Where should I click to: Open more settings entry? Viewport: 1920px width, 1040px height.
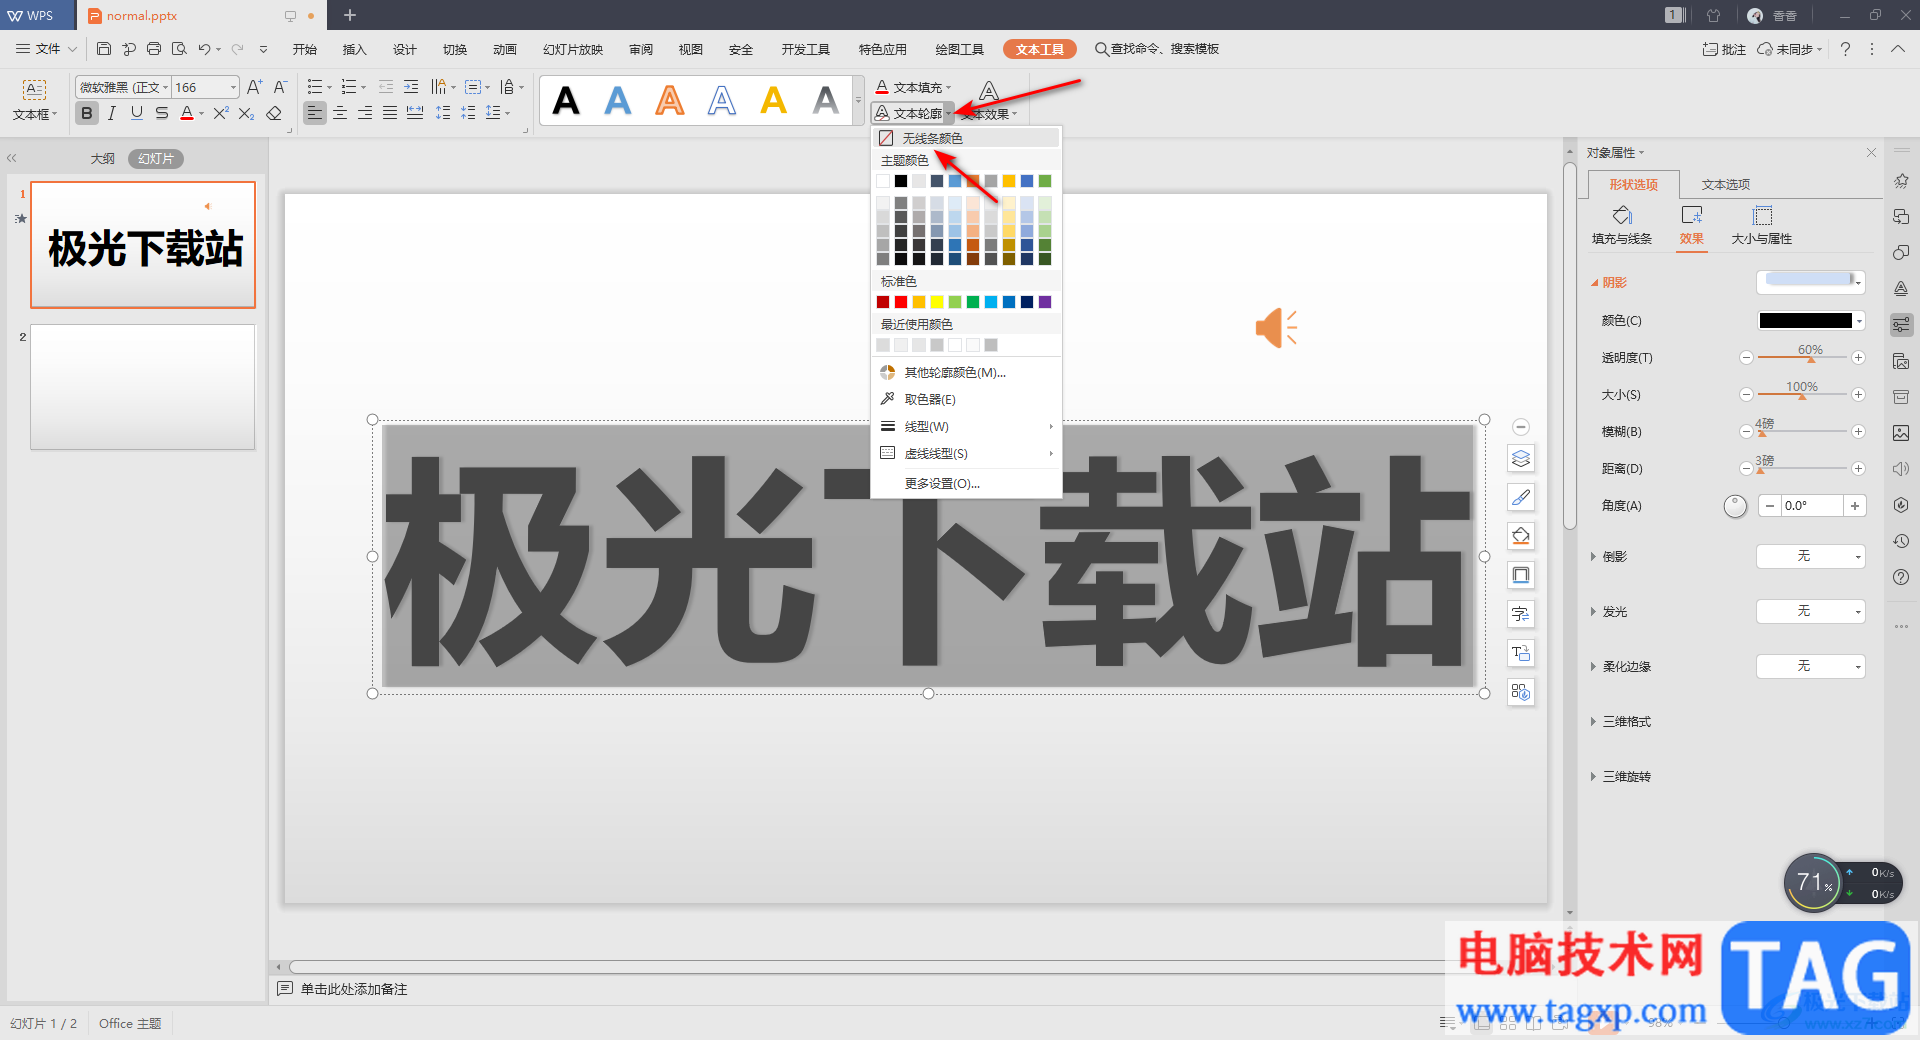click(x=966, y=483)
